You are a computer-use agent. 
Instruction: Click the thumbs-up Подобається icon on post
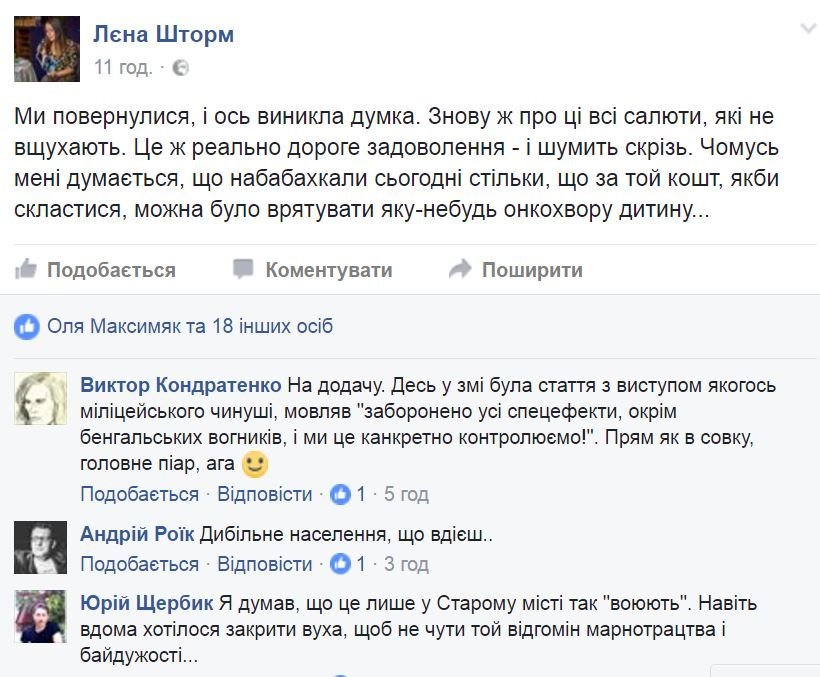click(27, 269)
